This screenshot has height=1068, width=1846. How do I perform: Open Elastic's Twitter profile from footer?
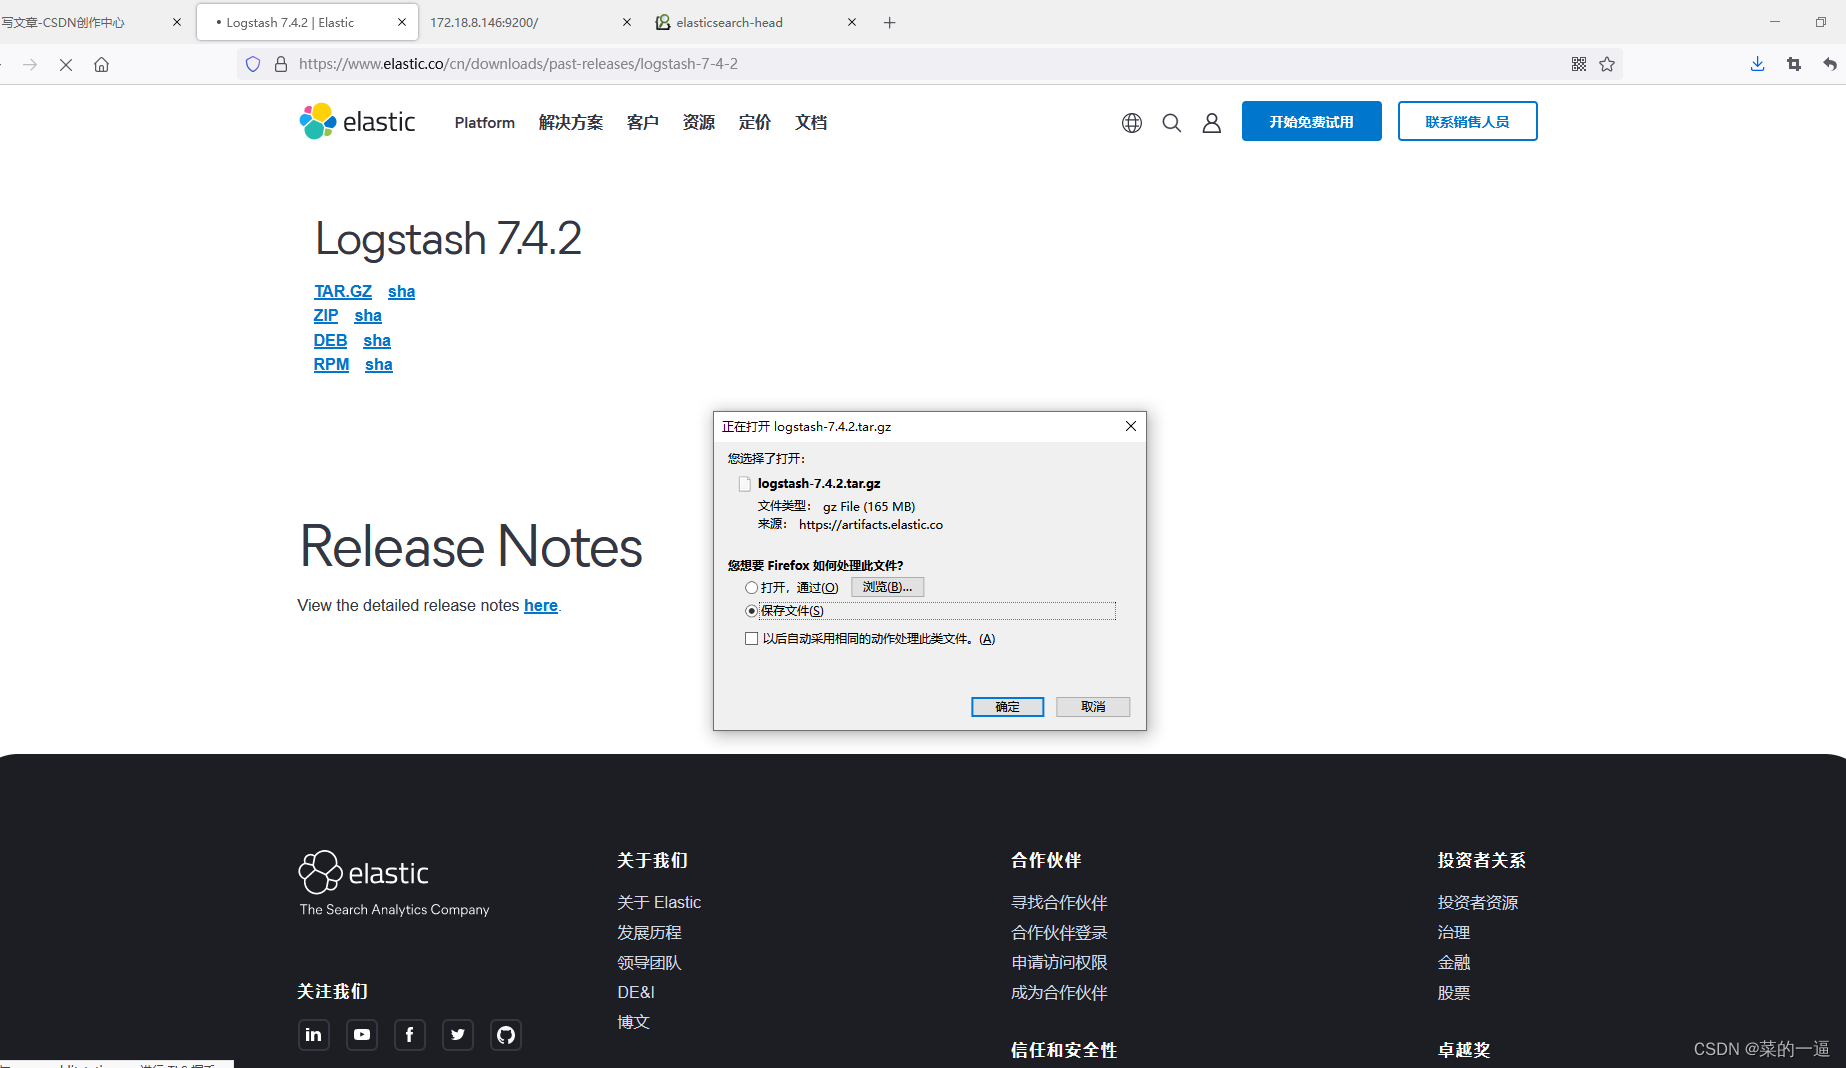pyautogui.click(x=457, y=1035)
